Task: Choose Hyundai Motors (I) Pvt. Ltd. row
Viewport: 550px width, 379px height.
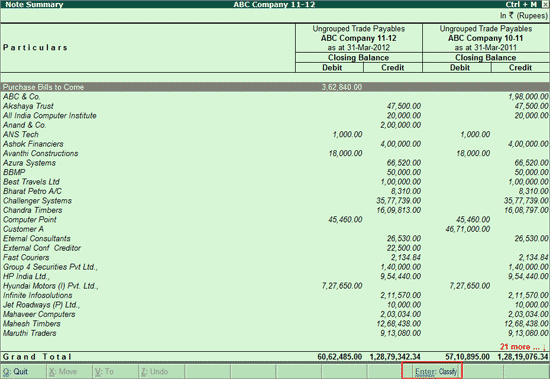Action: coord(275,286)
